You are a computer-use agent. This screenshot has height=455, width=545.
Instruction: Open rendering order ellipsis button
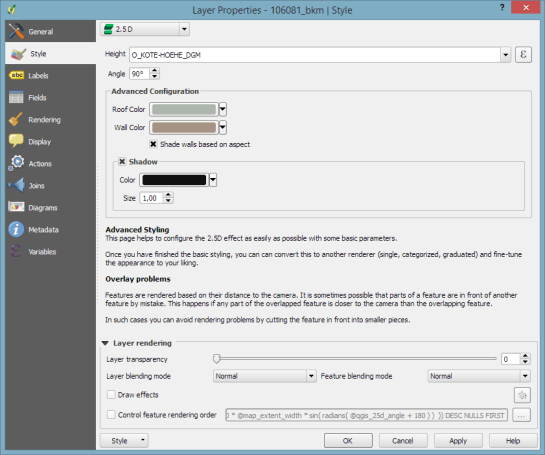(x=521, y=415)
